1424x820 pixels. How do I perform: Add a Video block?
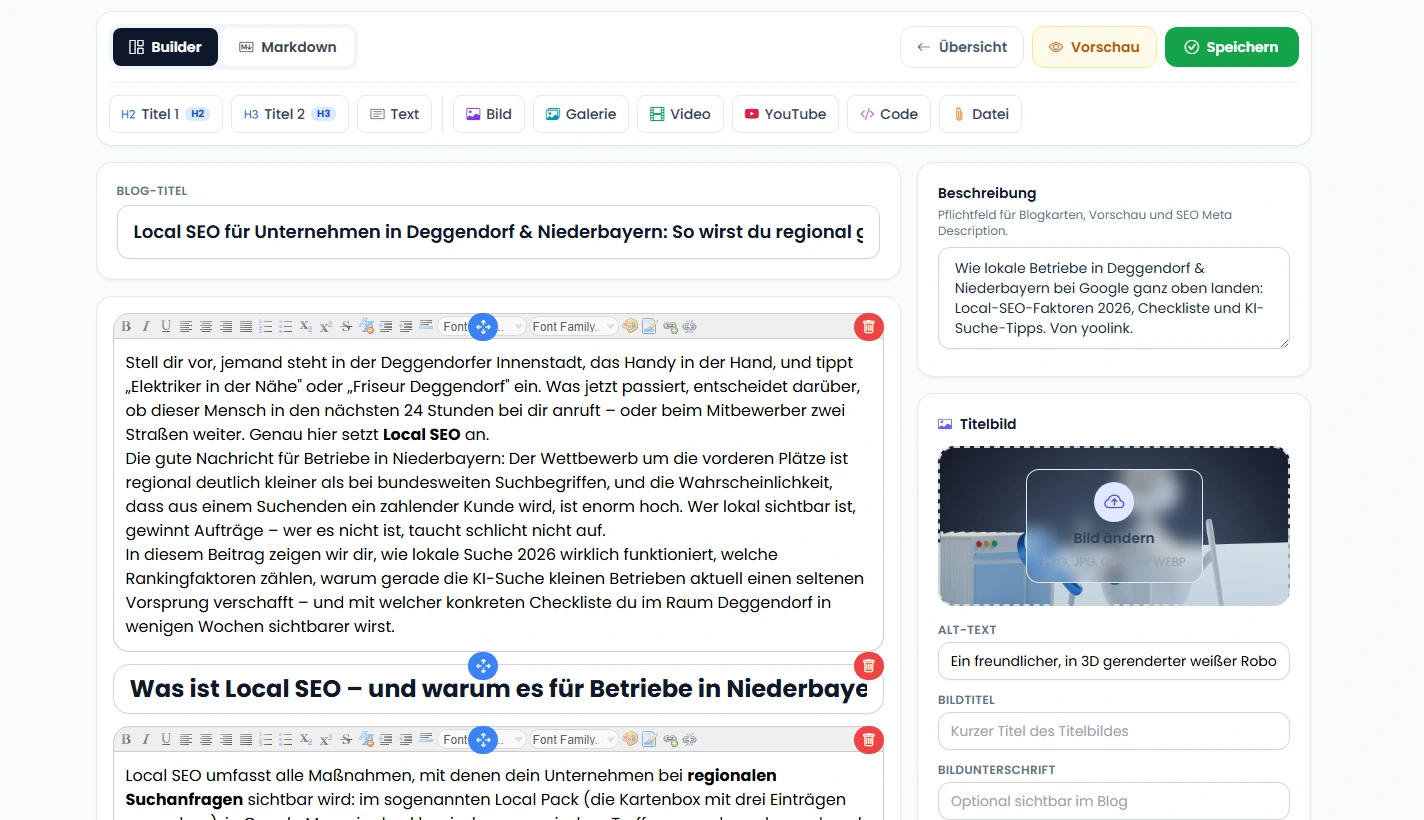tap(680, 114)
